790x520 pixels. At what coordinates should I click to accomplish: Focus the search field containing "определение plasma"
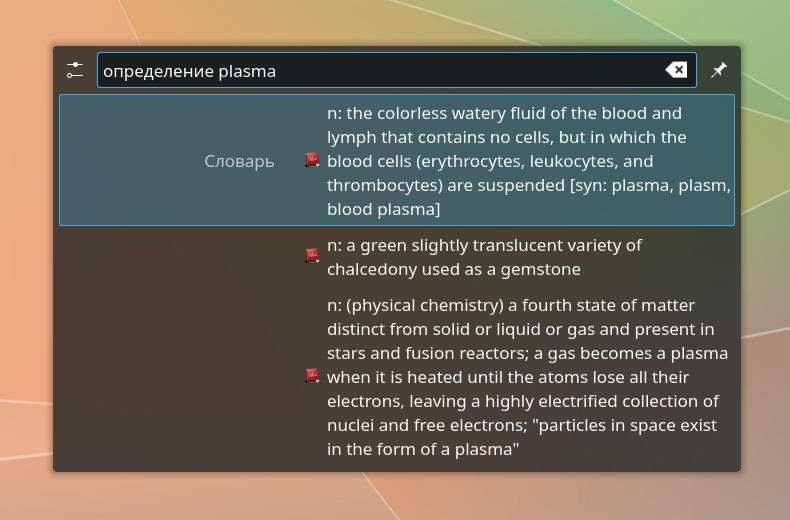[397, 70]
